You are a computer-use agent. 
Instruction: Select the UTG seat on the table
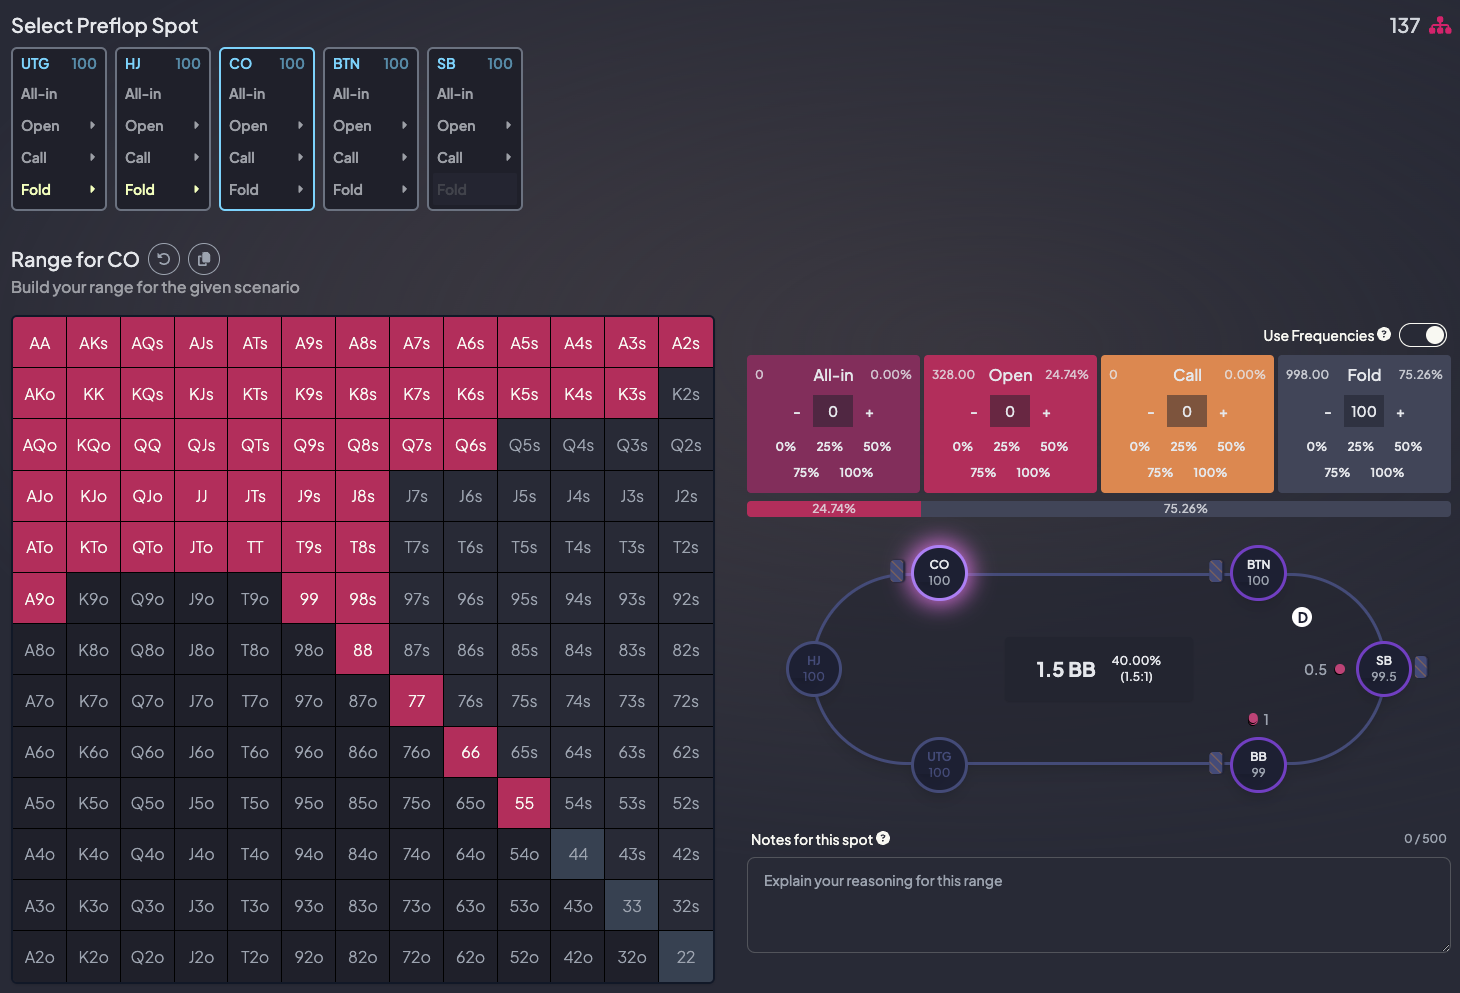pyautogui.click(x=939, y=765)
